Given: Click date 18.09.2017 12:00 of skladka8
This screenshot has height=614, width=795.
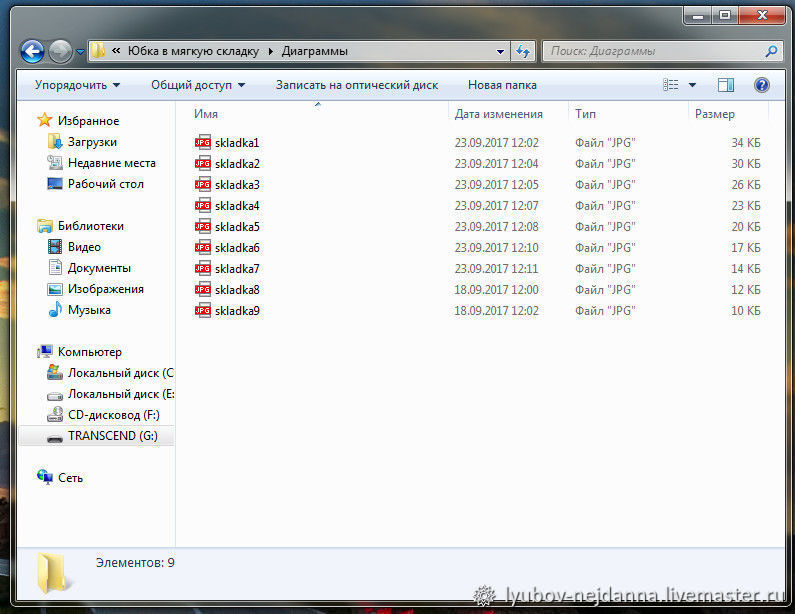Looking at the screenshot, I should point(496,290).
